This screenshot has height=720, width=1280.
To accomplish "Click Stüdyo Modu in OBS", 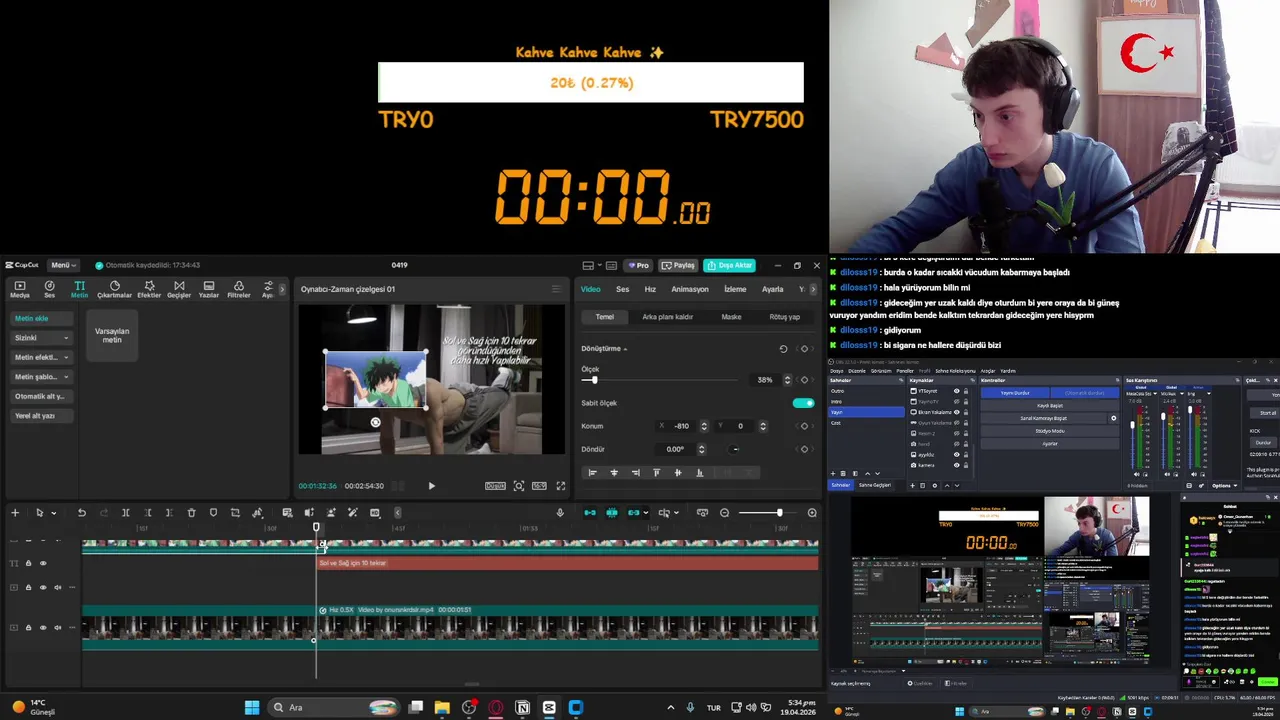I will coord(1049,431).
